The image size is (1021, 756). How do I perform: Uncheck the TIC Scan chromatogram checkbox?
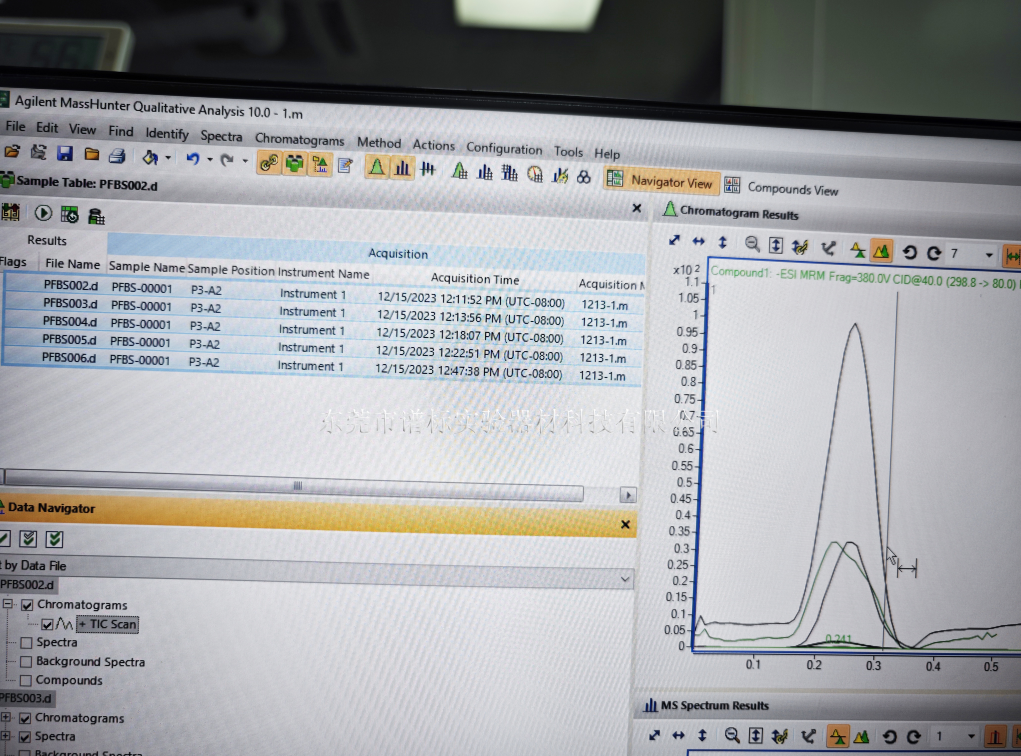pyautogui.click(x=47, y=624)
